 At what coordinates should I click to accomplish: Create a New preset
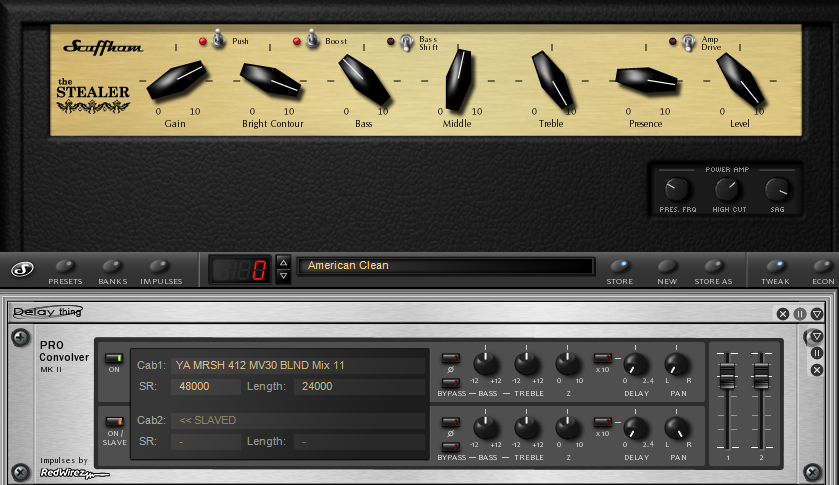click(x=667, y=266)
